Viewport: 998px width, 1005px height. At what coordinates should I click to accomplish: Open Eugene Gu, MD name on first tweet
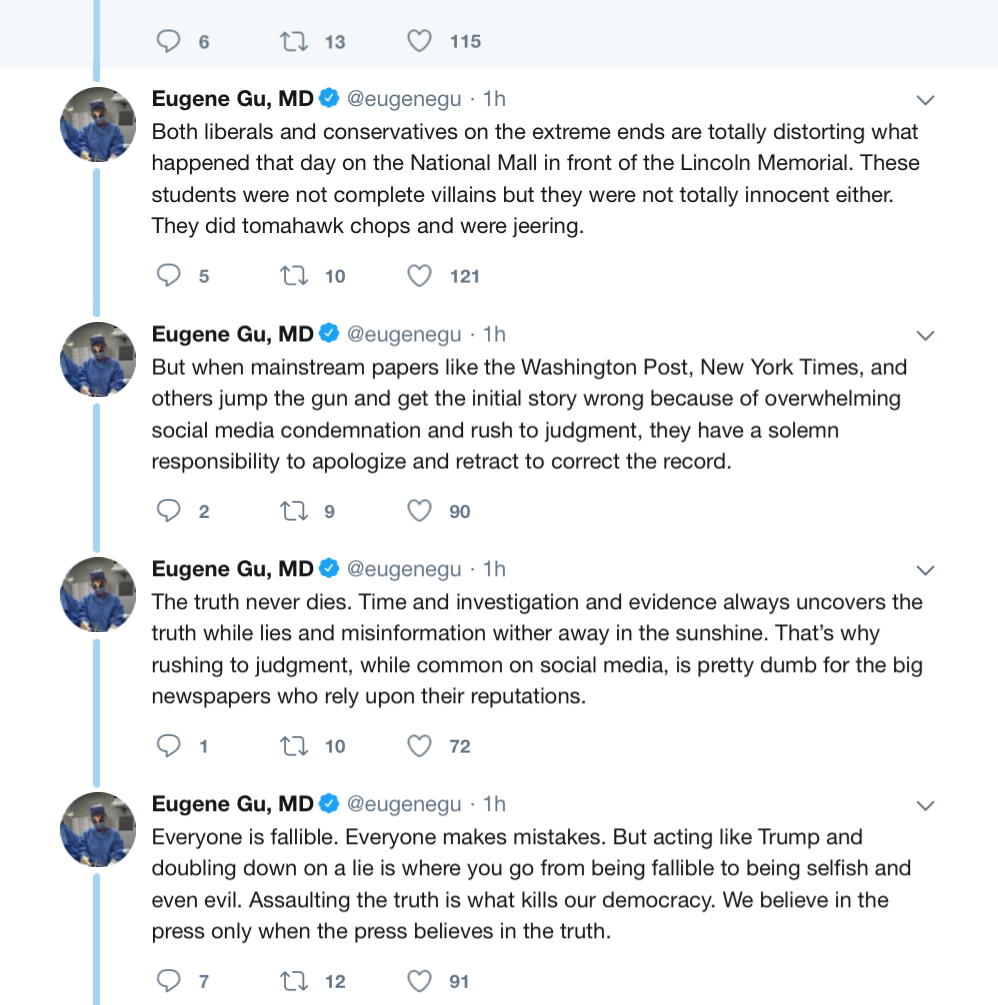(232, 99)
